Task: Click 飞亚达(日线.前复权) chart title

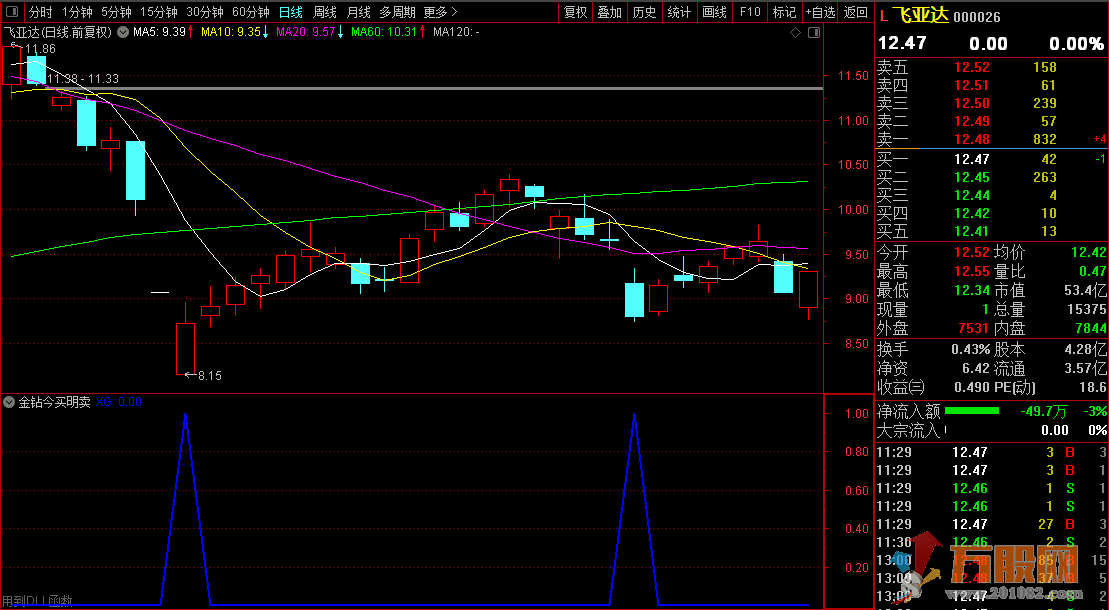Action: click(58, 32)
